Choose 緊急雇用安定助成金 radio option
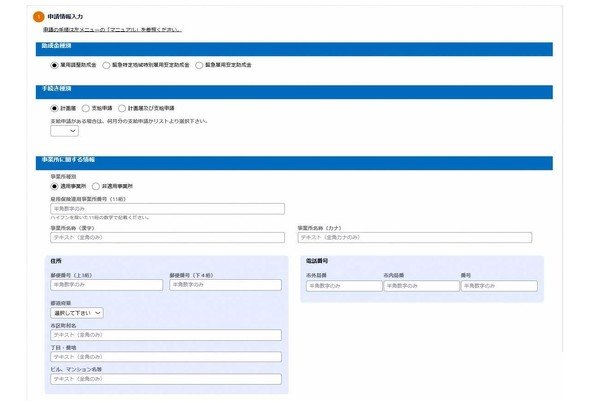This screenshot has height=401, width=590. [199, 65]
